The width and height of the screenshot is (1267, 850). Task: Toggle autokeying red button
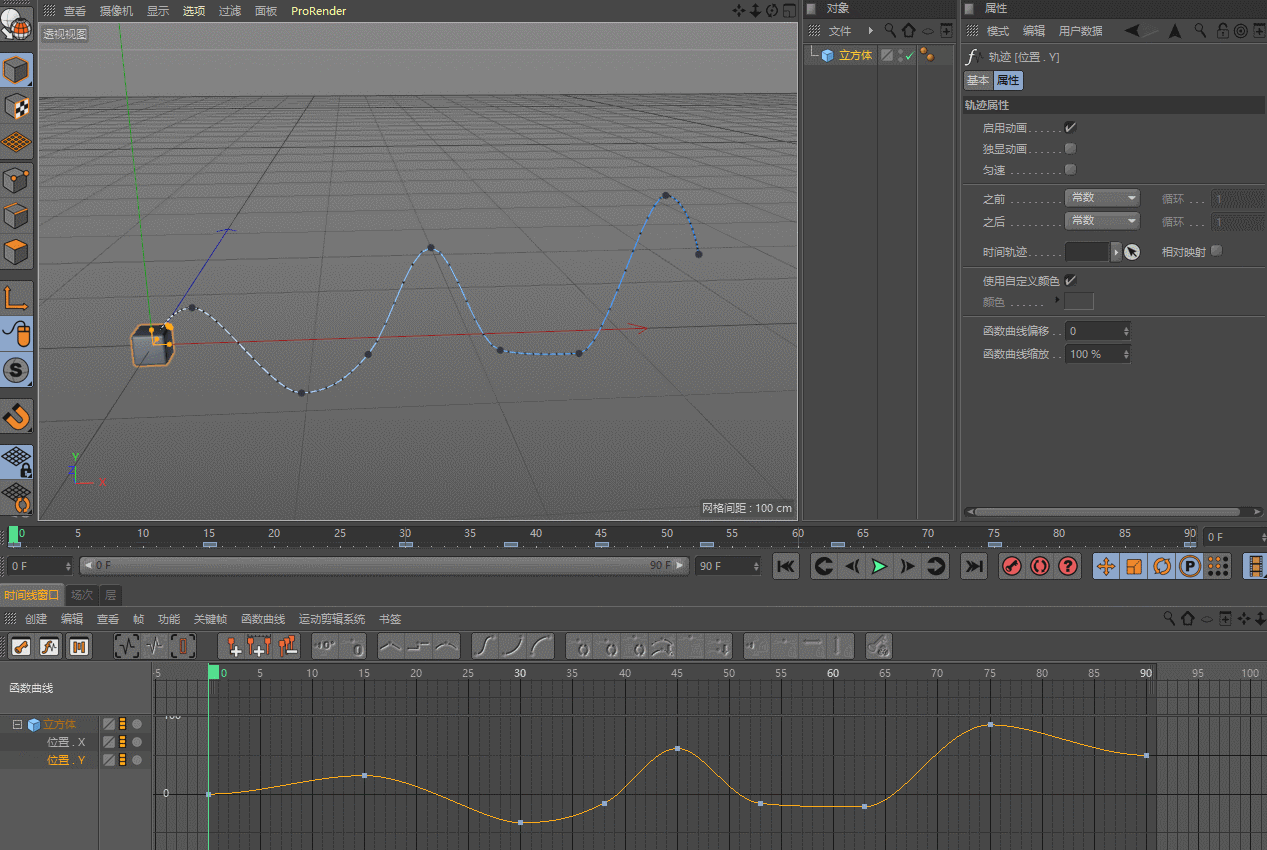click(1040, 567)
